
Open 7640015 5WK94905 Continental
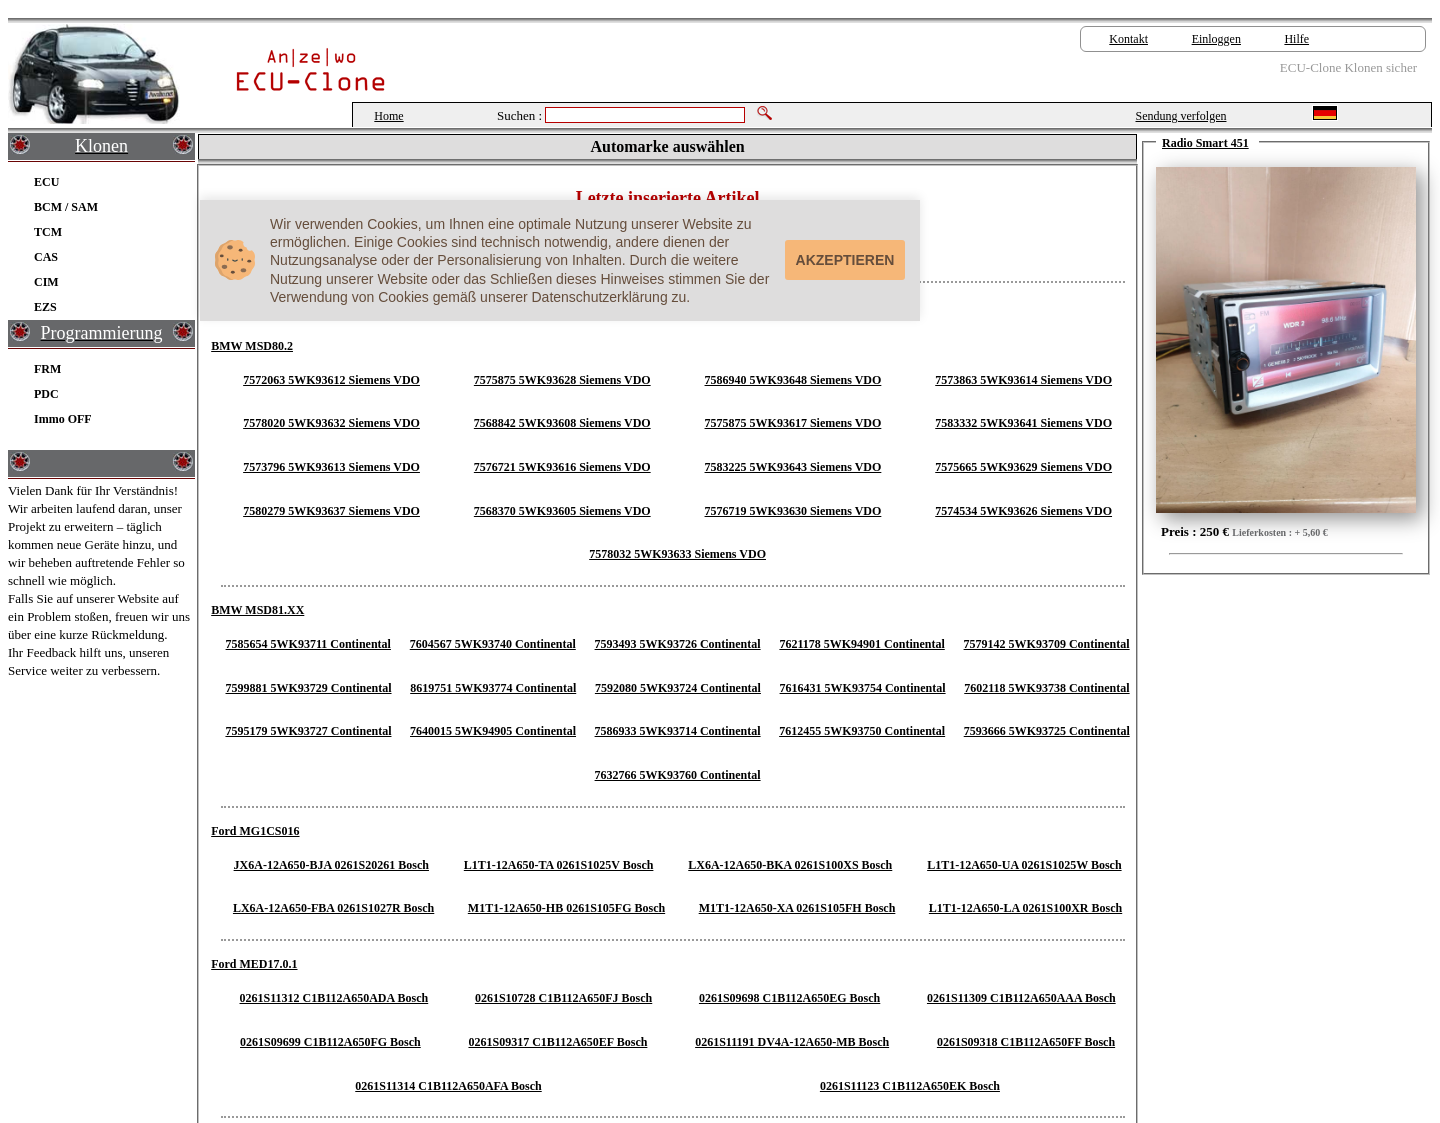(493, 731)
